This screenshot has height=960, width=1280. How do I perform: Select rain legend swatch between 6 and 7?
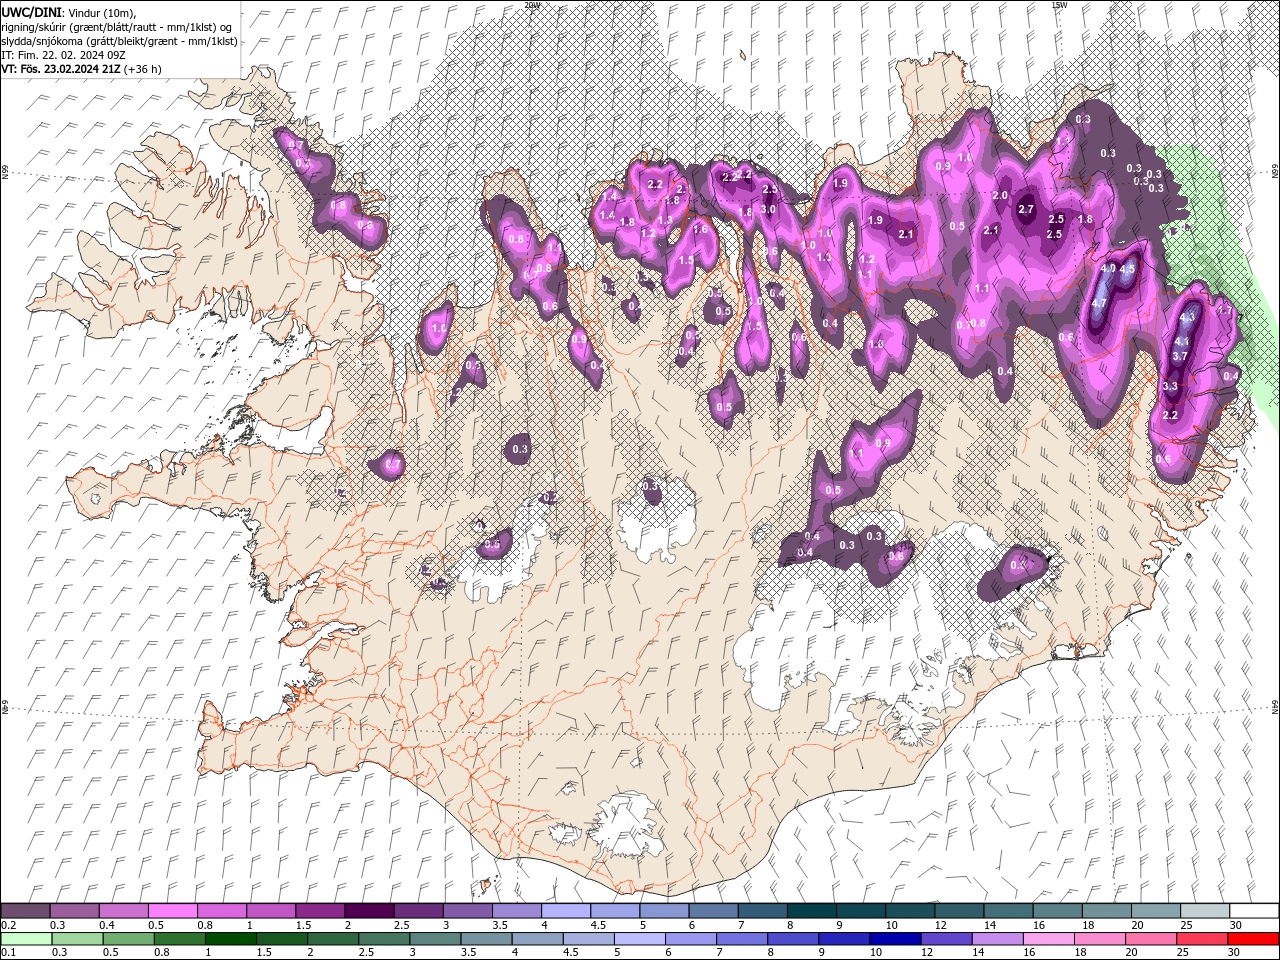692,939
